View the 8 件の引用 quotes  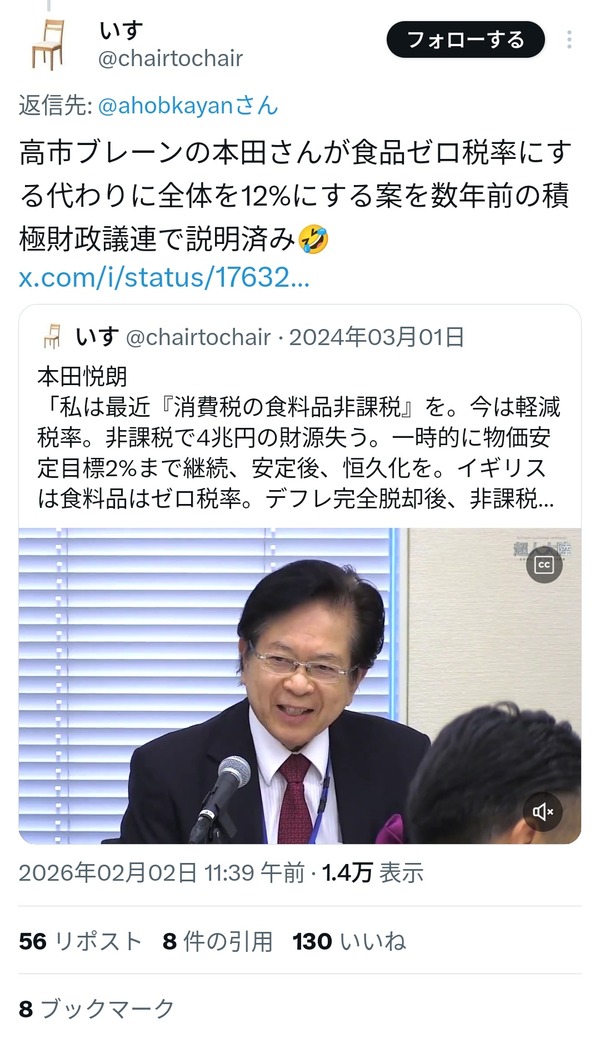tap(217, 941)
